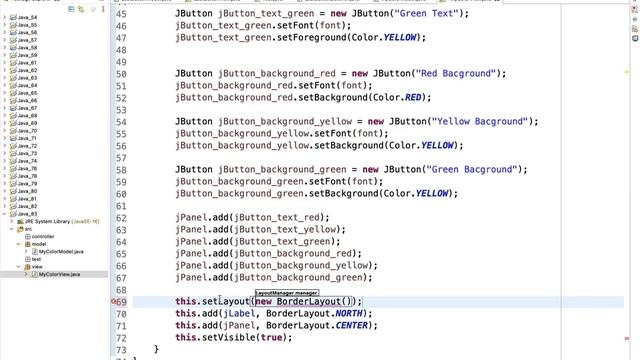Click the Java_80 project icon

point(13,191)
